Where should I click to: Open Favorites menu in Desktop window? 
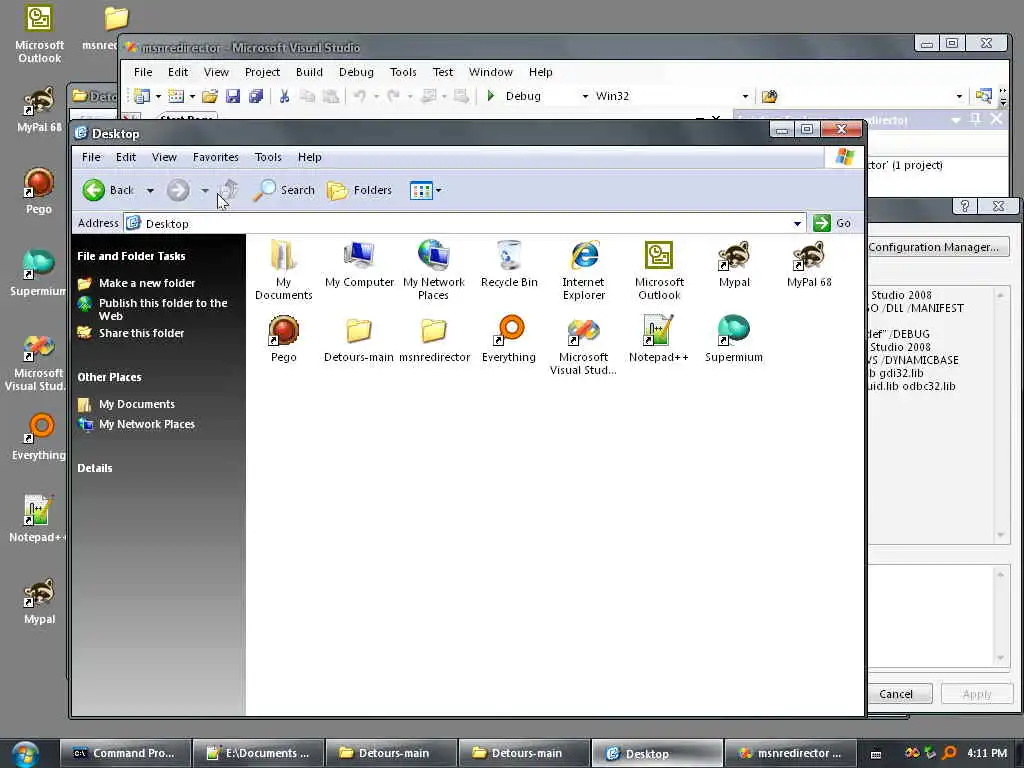coord(216,157)
